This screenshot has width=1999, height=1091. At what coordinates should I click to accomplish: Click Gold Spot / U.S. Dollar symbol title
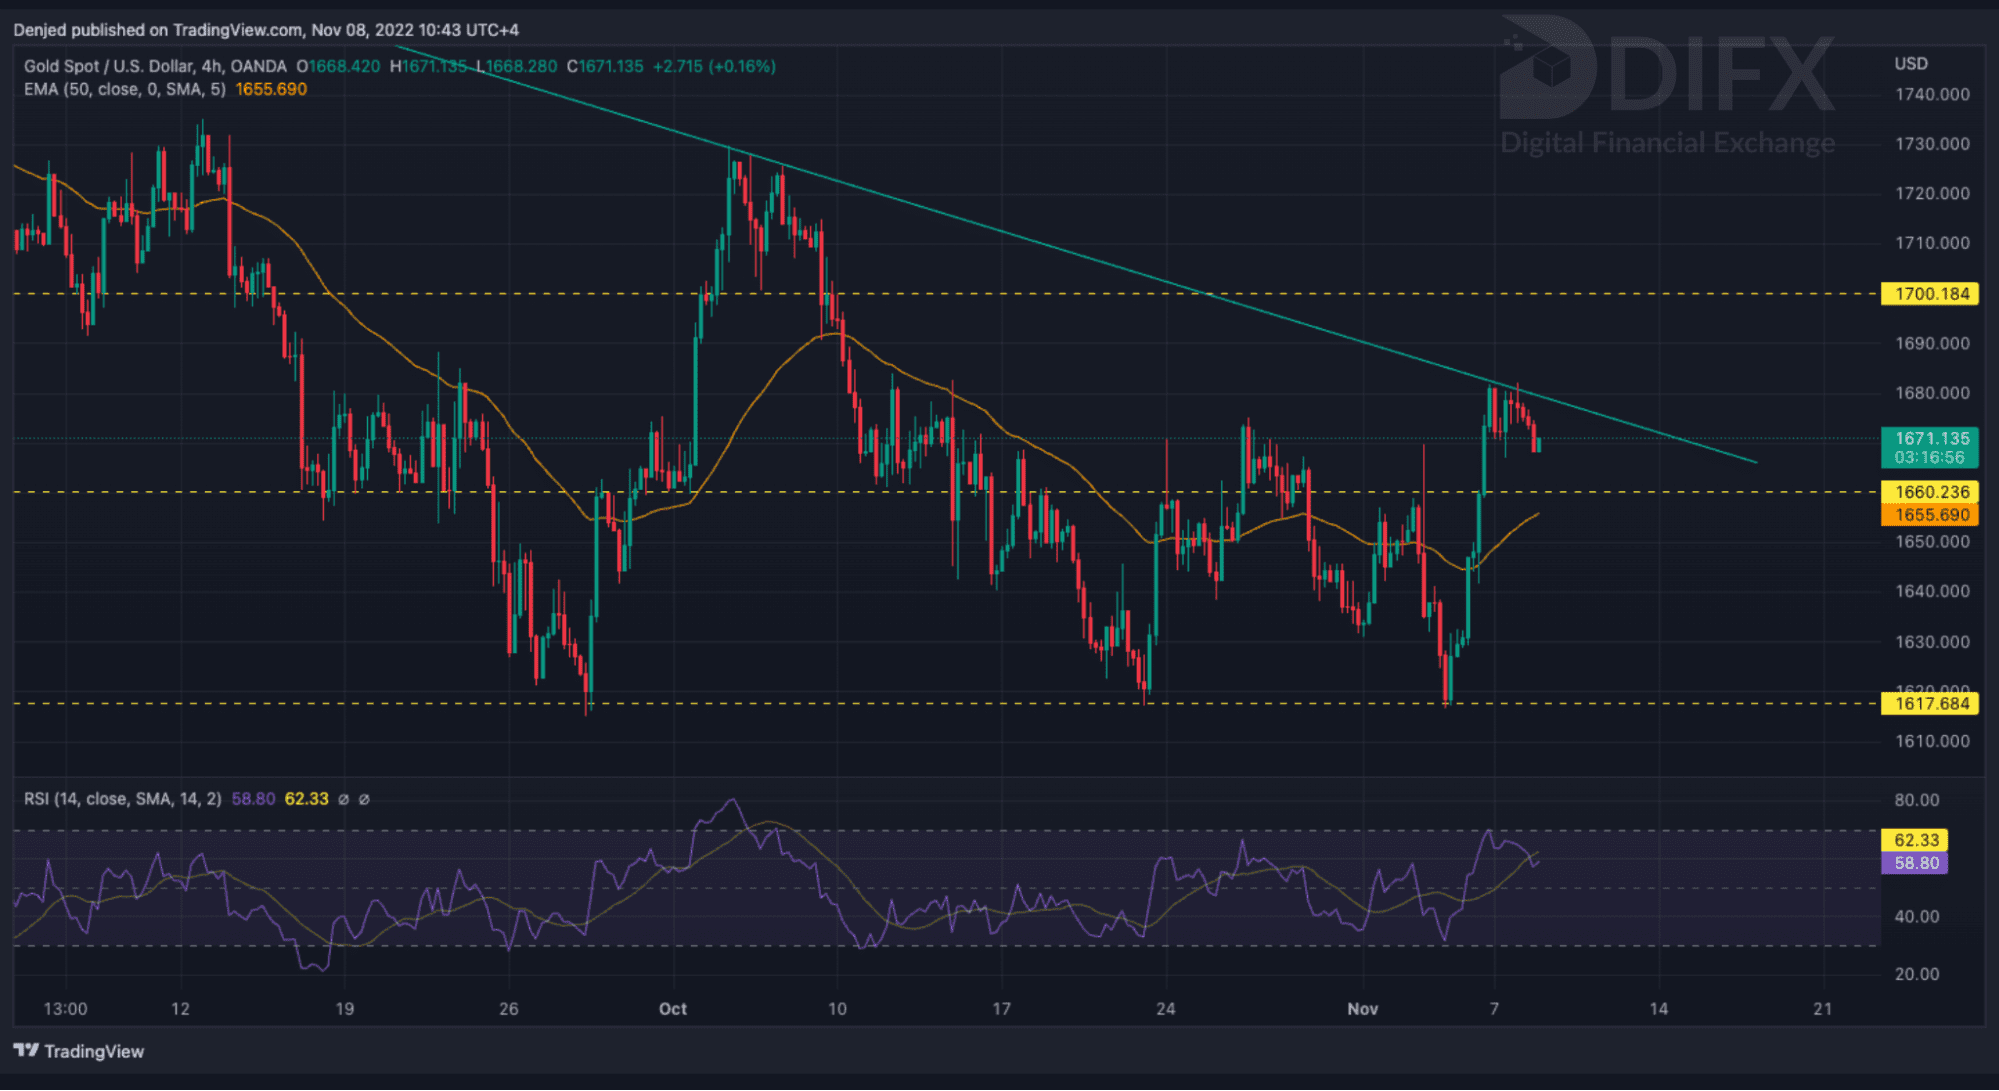(108, 66)
